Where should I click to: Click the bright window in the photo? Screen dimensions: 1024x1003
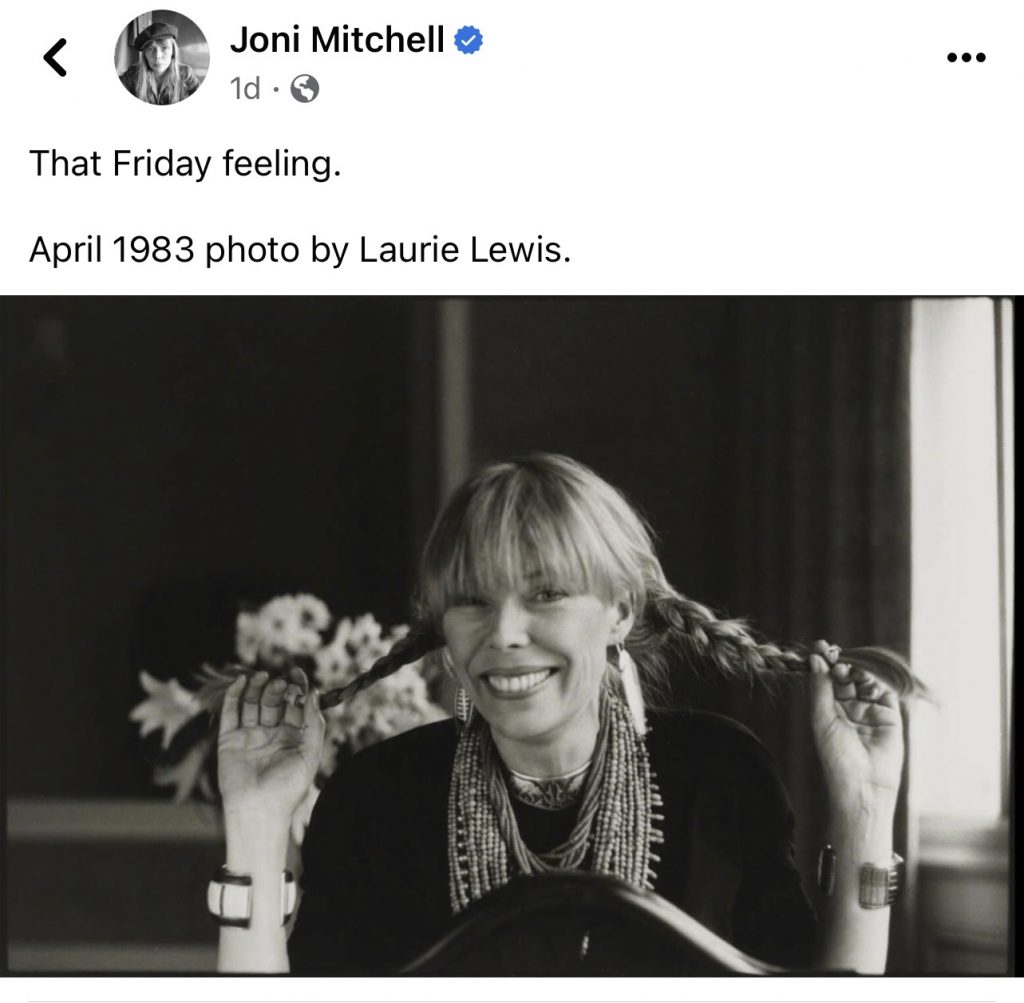pyautogui.click(x=955, y=560)
